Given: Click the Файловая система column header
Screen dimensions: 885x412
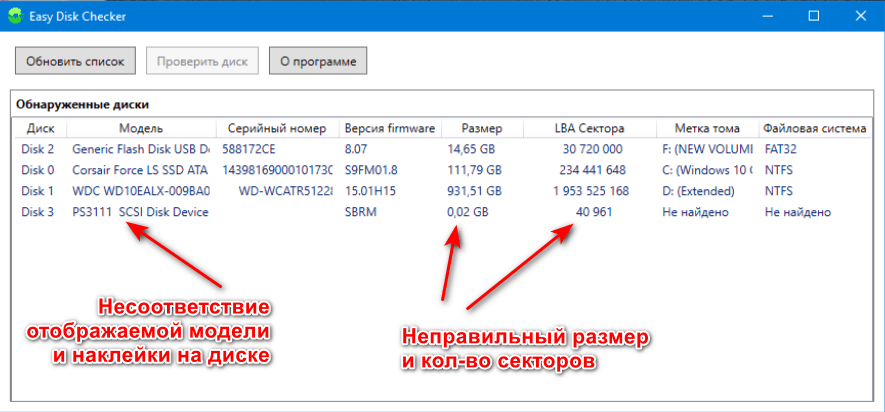Looking at the screenshot, I should pyautogui.click(x=814, y=129).
